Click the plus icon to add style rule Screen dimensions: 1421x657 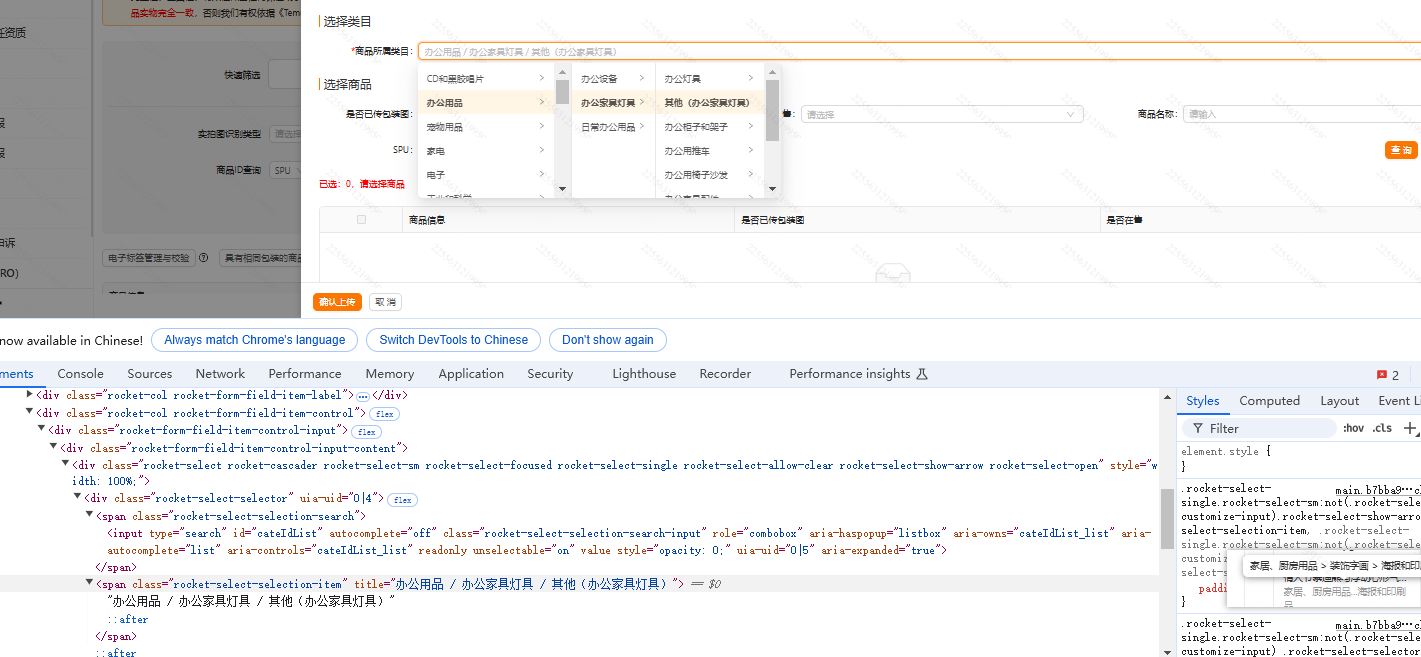pyautogui.click(x=1410, y=428)
